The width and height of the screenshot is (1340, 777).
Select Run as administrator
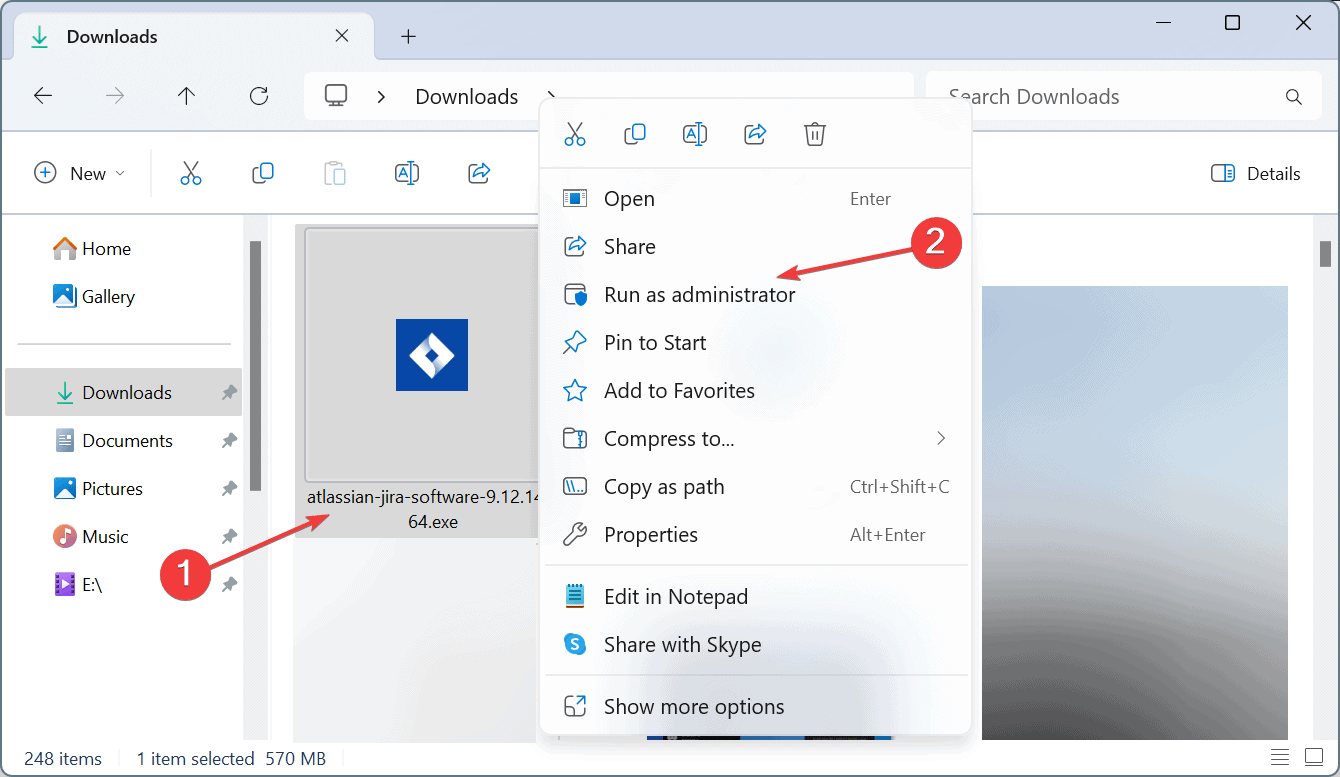[x=755, y=294]
